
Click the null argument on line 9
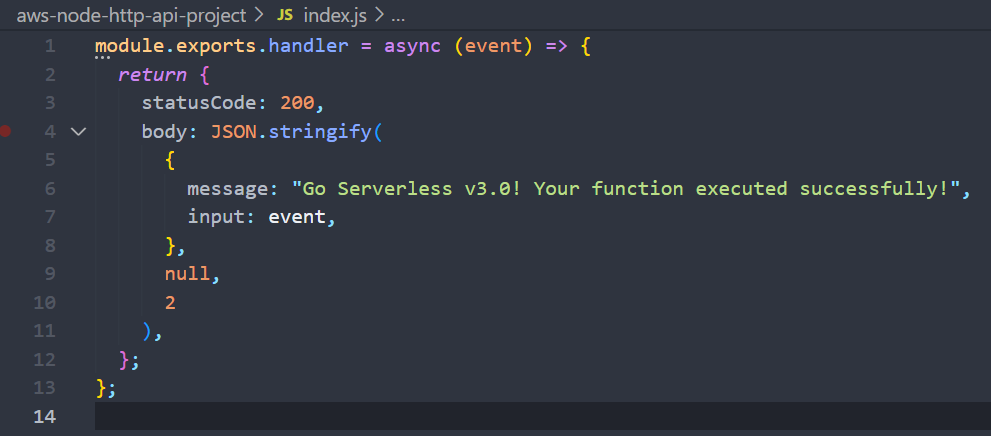click(187, 273)
